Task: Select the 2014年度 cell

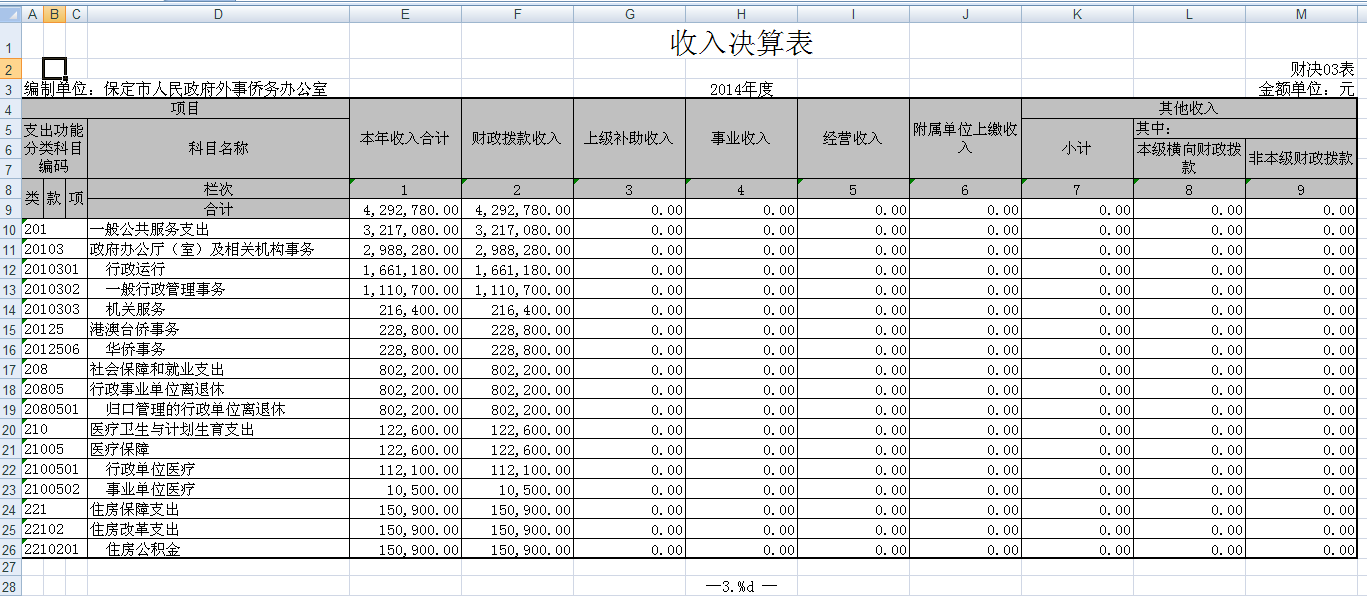Action: coord(741,89)
